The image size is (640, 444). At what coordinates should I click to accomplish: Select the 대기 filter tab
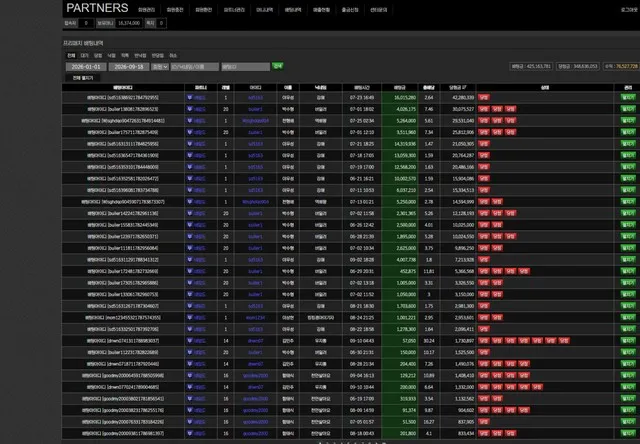tap(84, 55)
